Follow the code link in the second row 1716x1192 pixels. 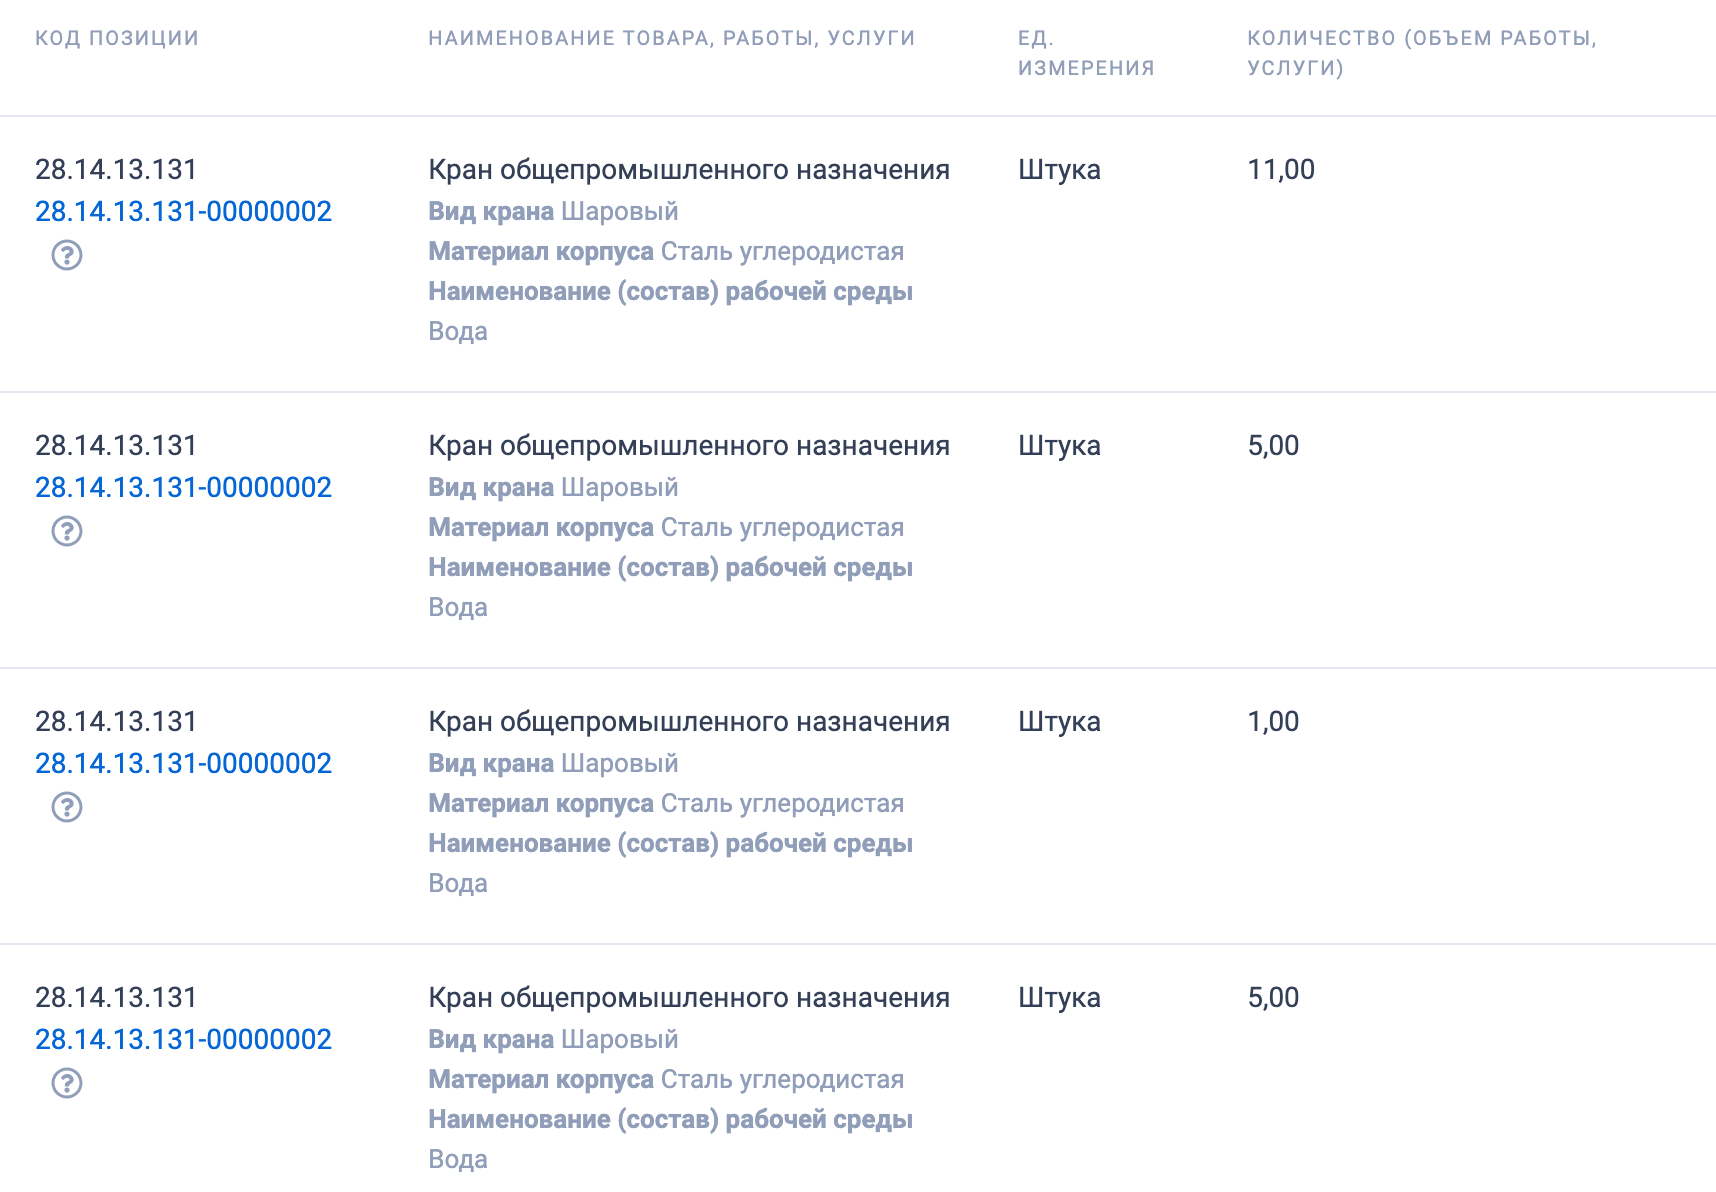tap(184, 487)
